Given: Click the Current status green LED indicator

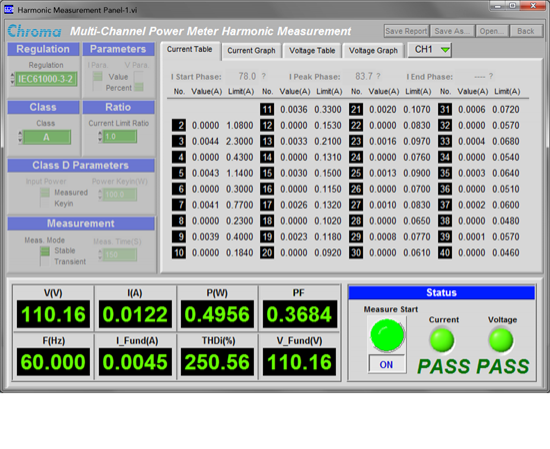Looking at the screenshot, I should tap(442, 340).
